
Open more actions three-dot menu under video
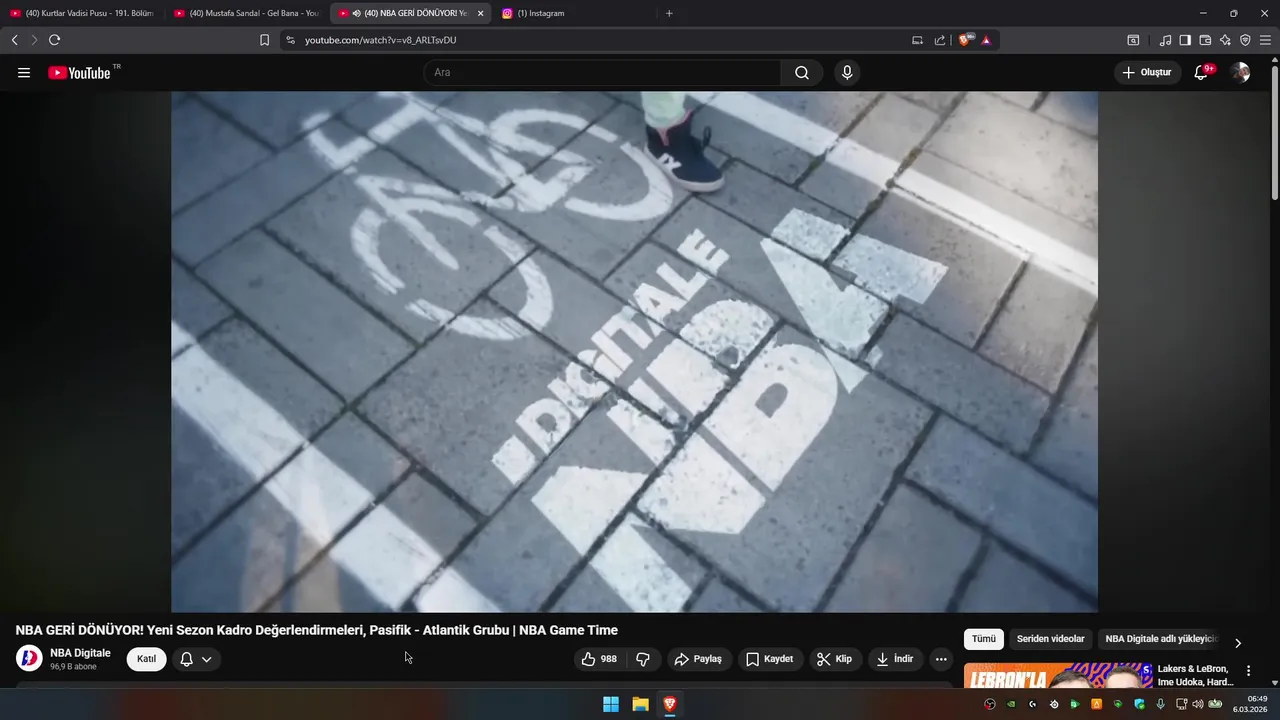point(940,659)
